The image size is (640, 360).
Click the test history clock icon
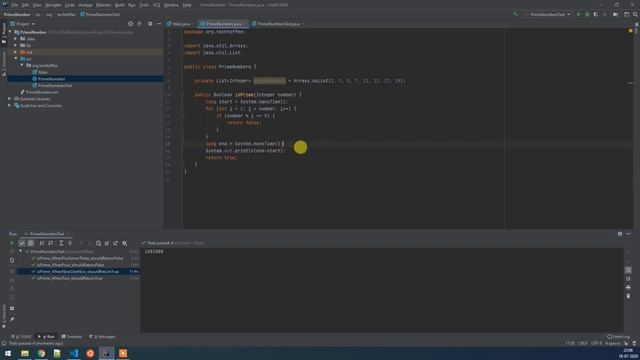tap(98, 243)
